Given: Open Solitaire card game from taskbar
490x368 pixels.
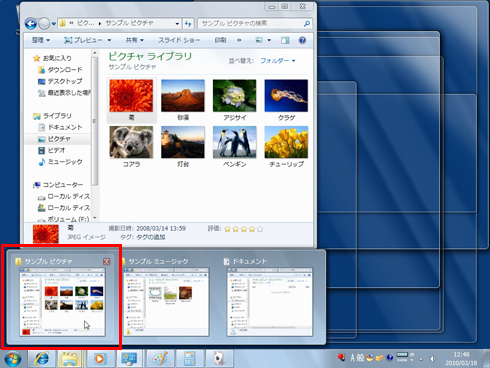Looking at the screenshot, I should click(x=219, y=359).
